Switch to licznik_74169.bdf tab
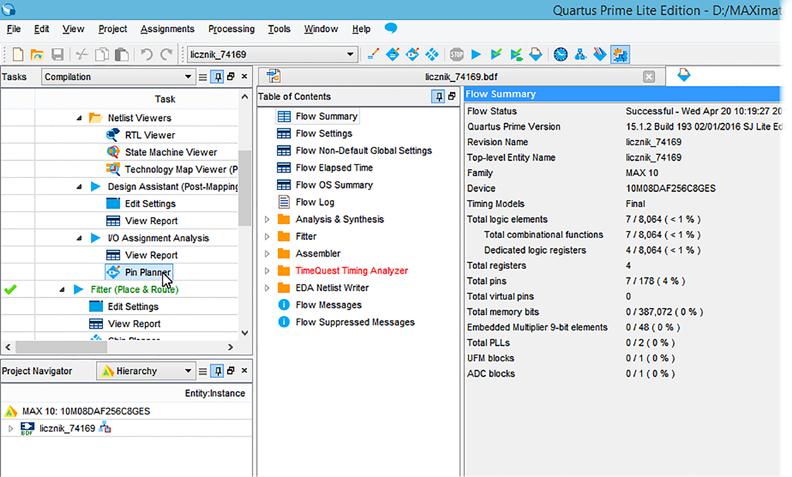The width and height of the screenshot is (792, 477). point(461,76)
